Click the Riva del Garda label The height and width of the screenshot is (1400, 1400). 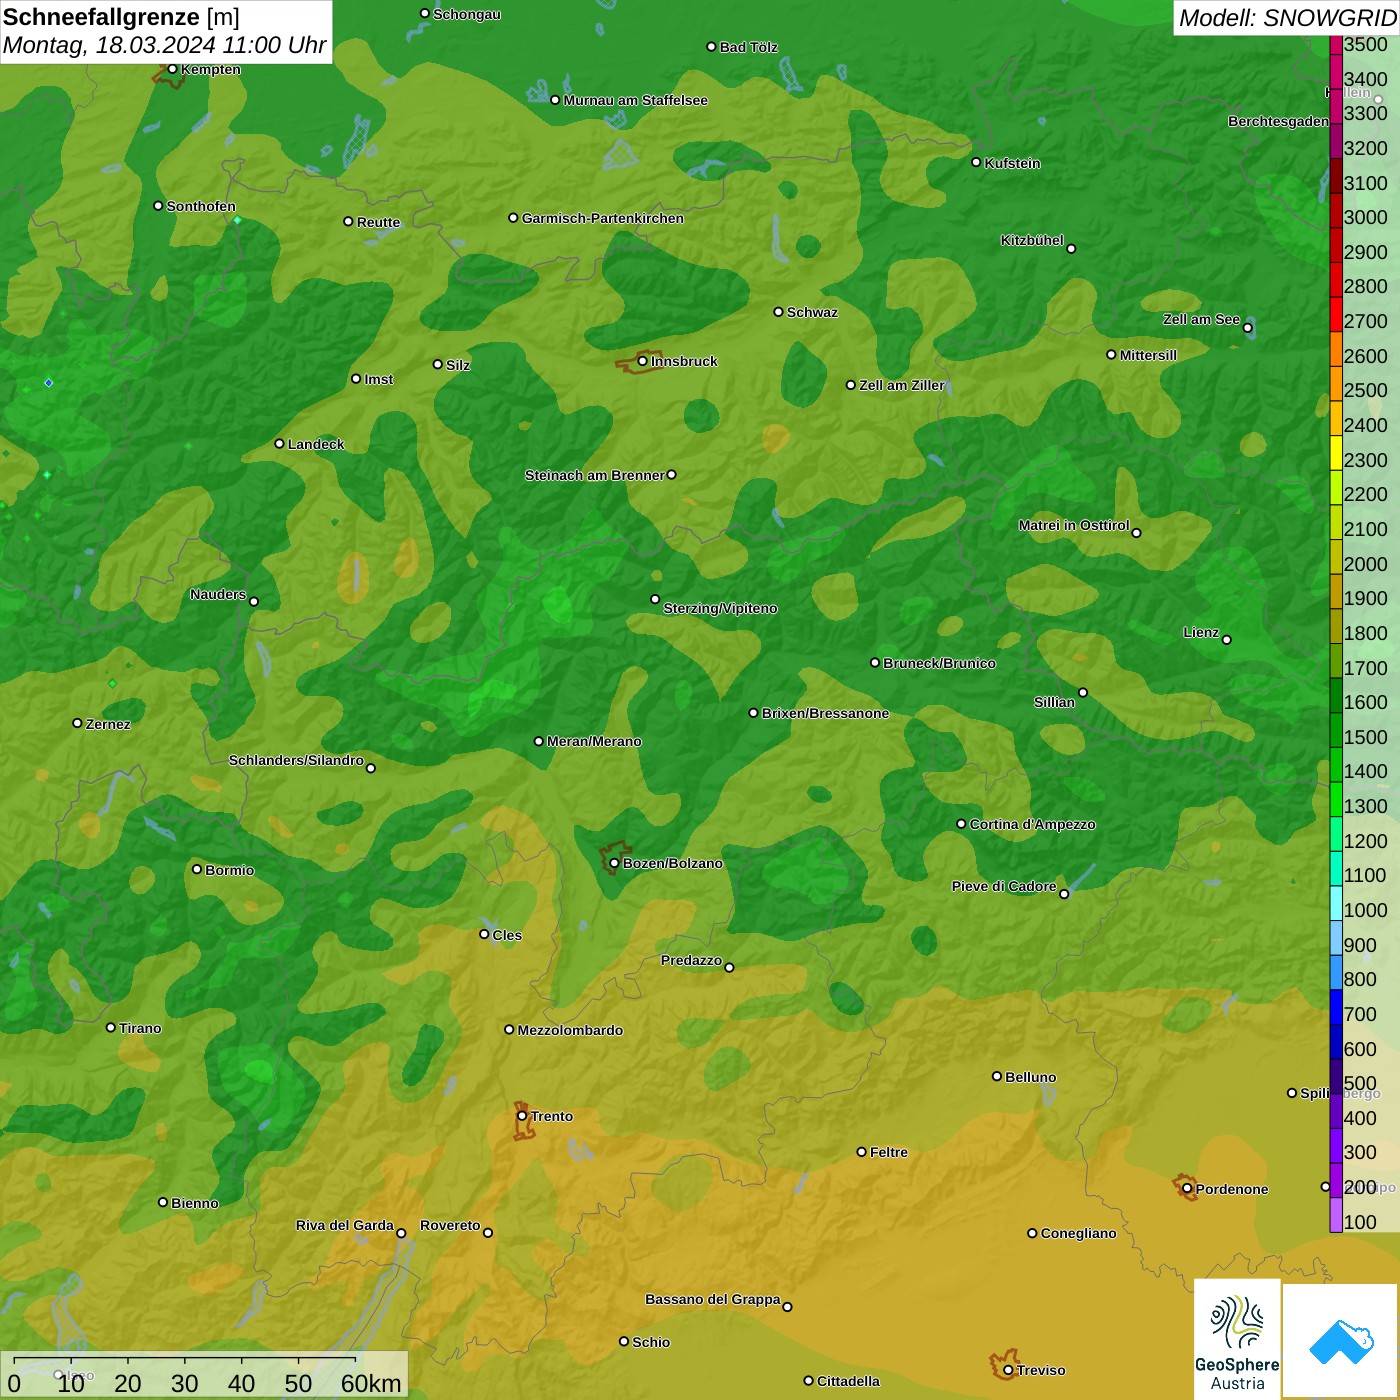pyautogui.click(x=345, y=1225)
